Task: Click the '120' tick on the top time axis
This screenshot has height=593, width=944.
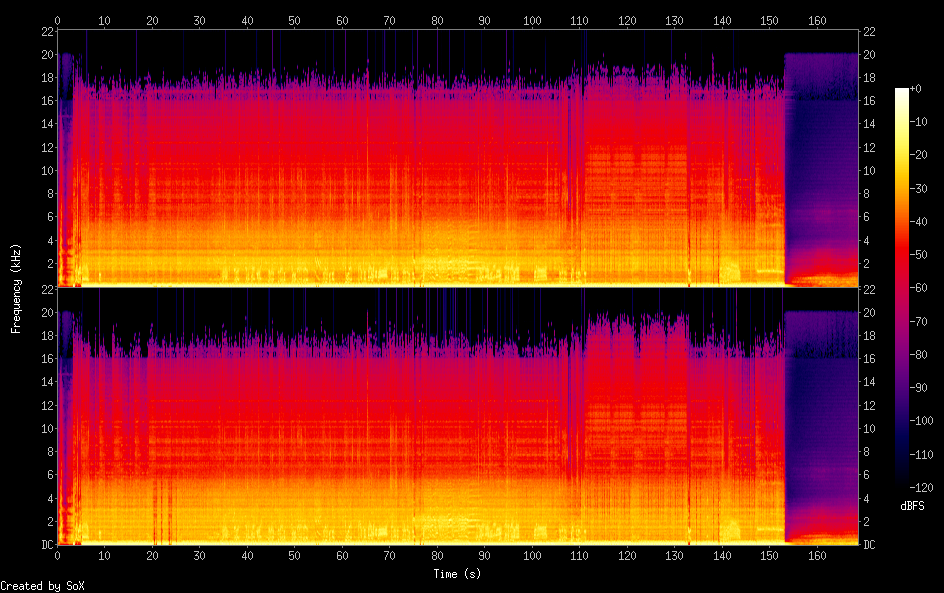Action: 627,20
